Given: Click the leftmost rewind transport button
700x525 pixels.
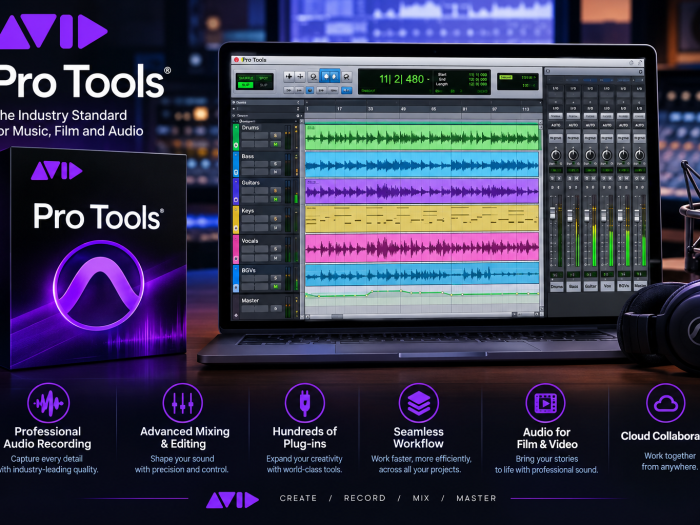Looking at the screenshot, I should point(288,90).
